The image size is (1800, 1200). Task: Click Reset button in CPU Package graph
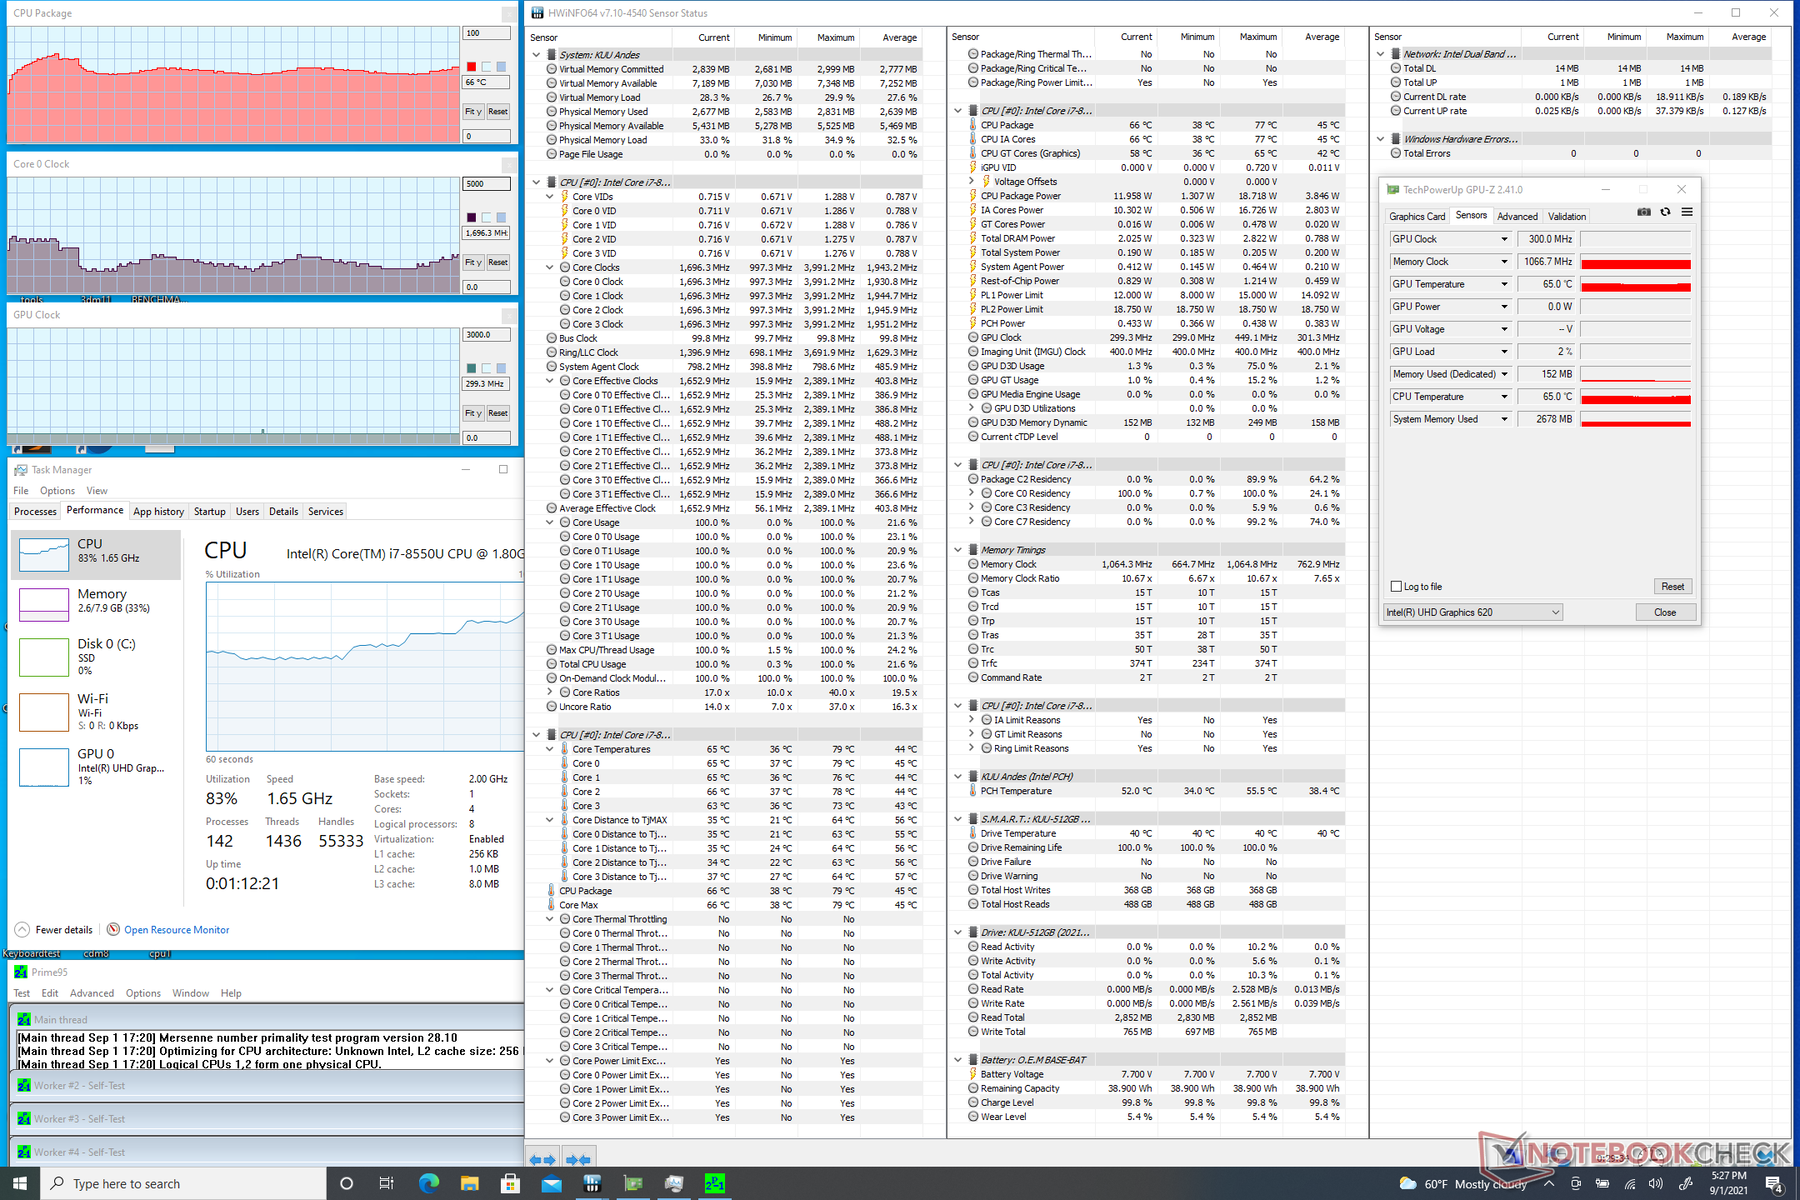[x=498, y=112]
